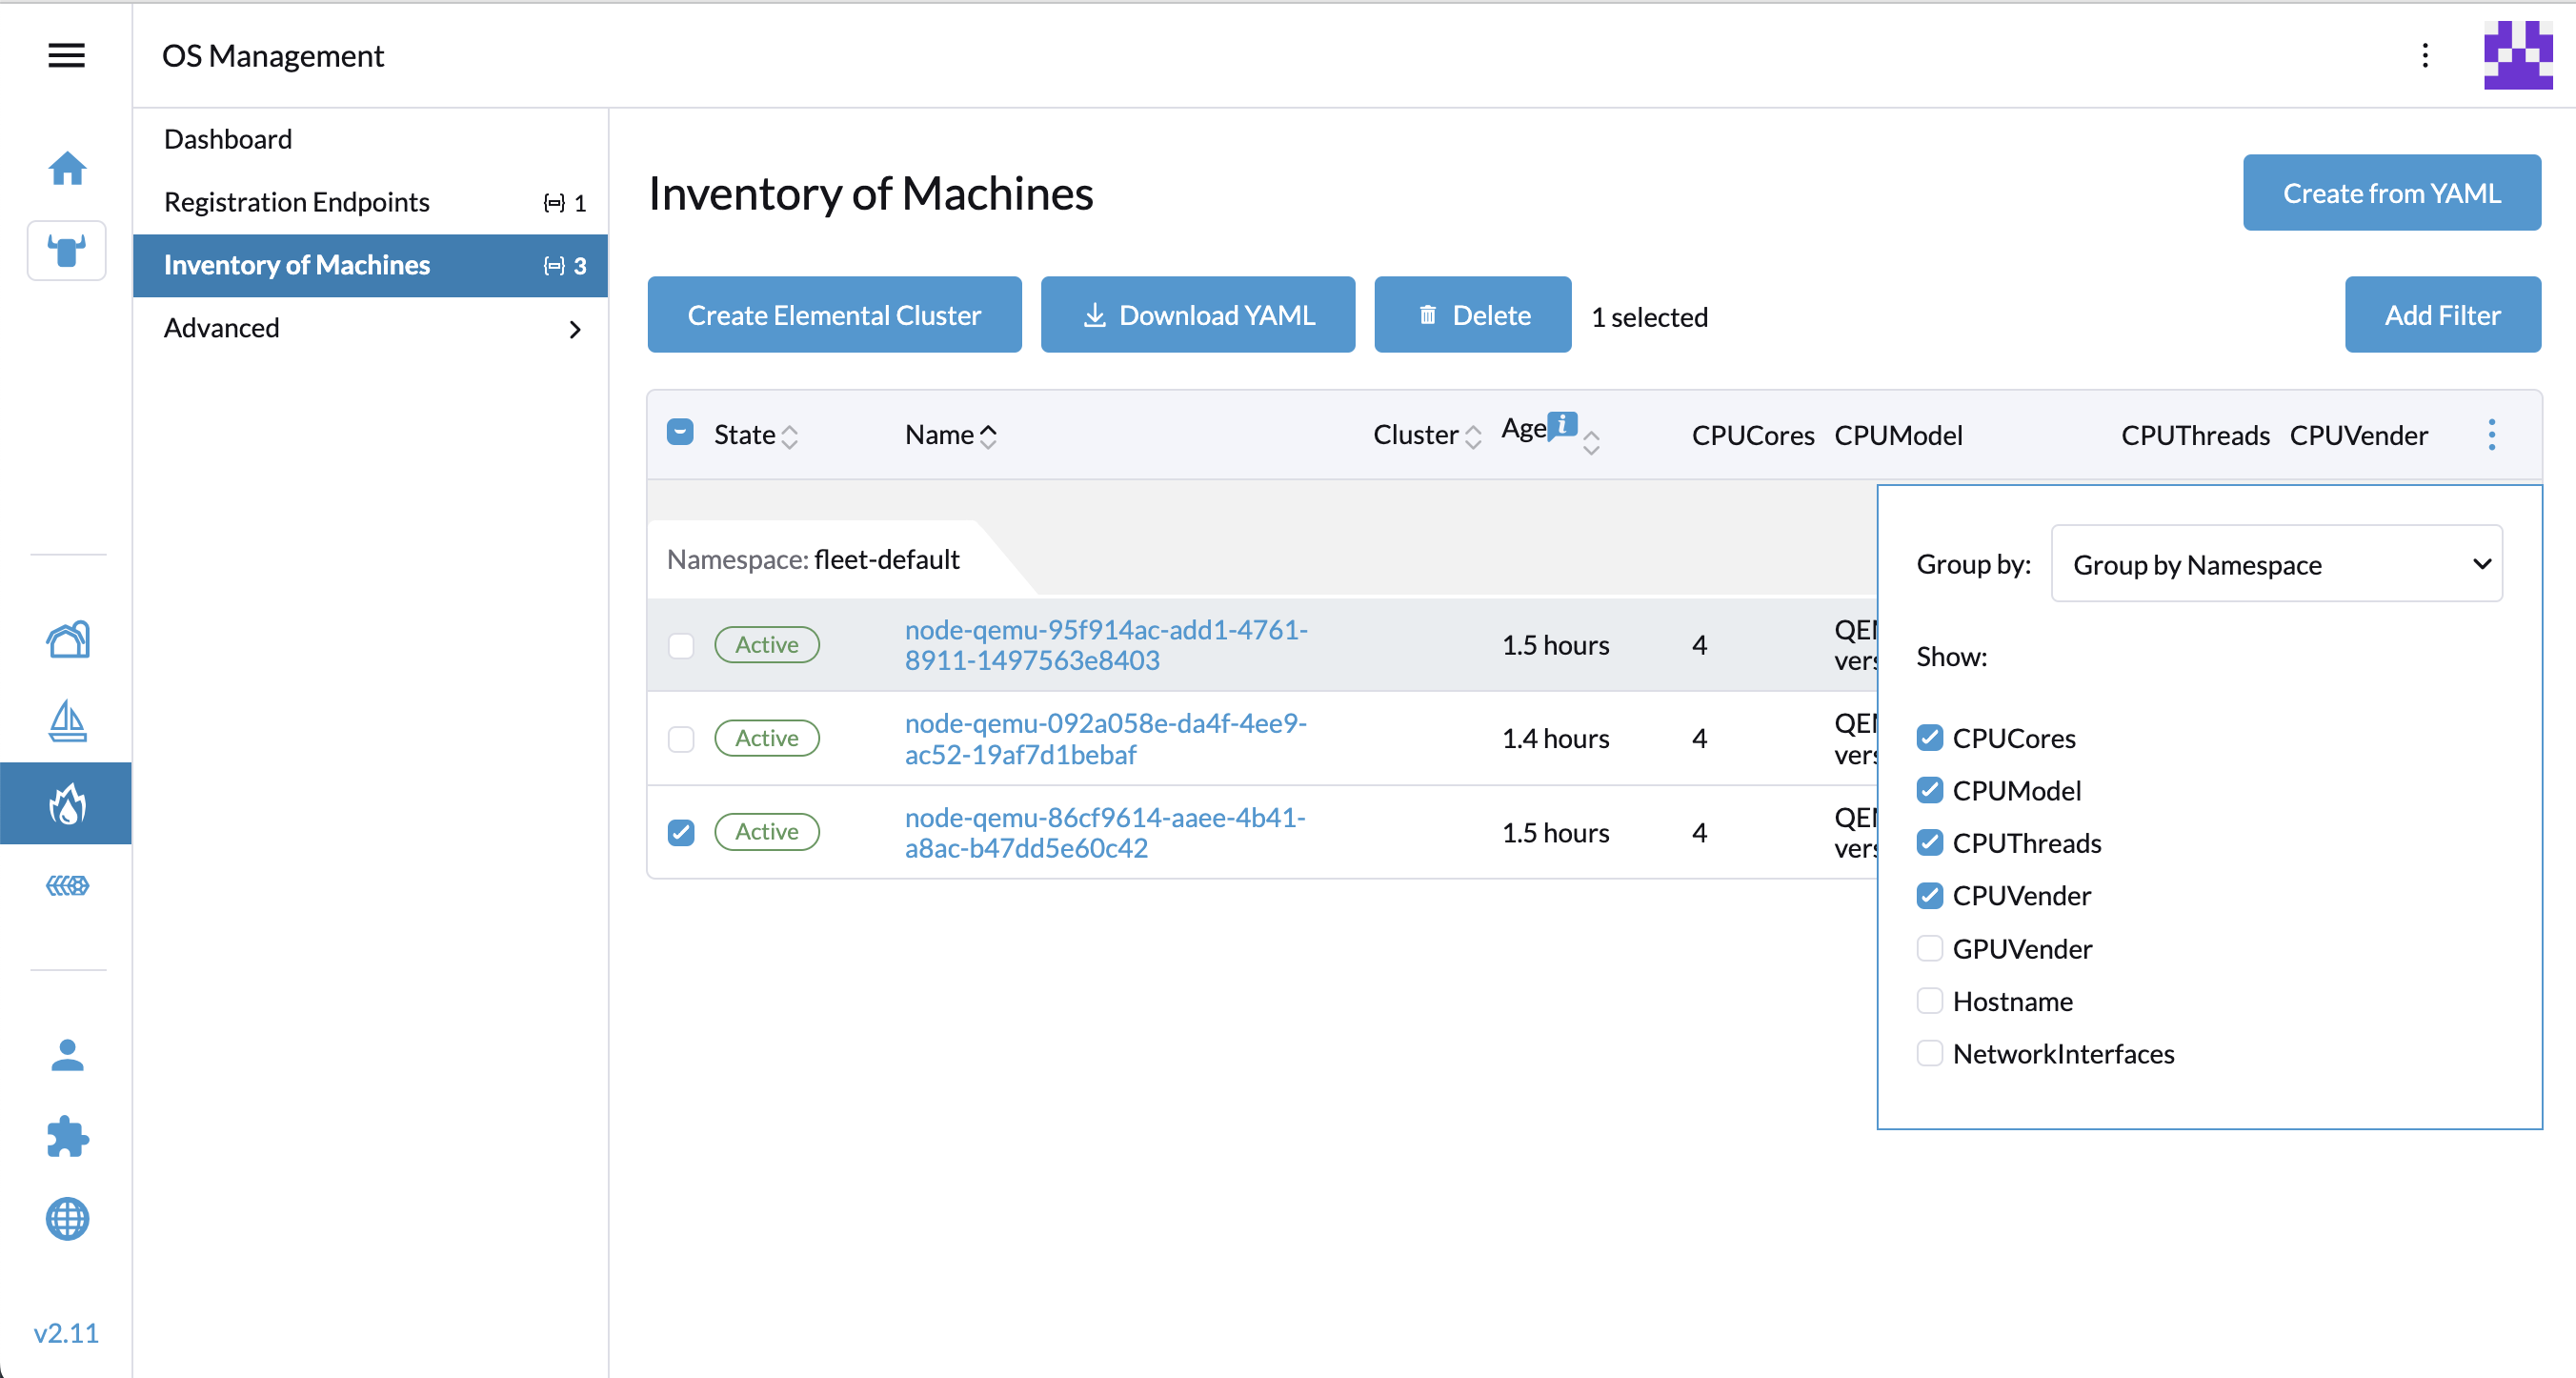Viewport: 2576px width, 1378px height.
Task: Open the Dashboard sidebar item
Action: click(228, 139)
